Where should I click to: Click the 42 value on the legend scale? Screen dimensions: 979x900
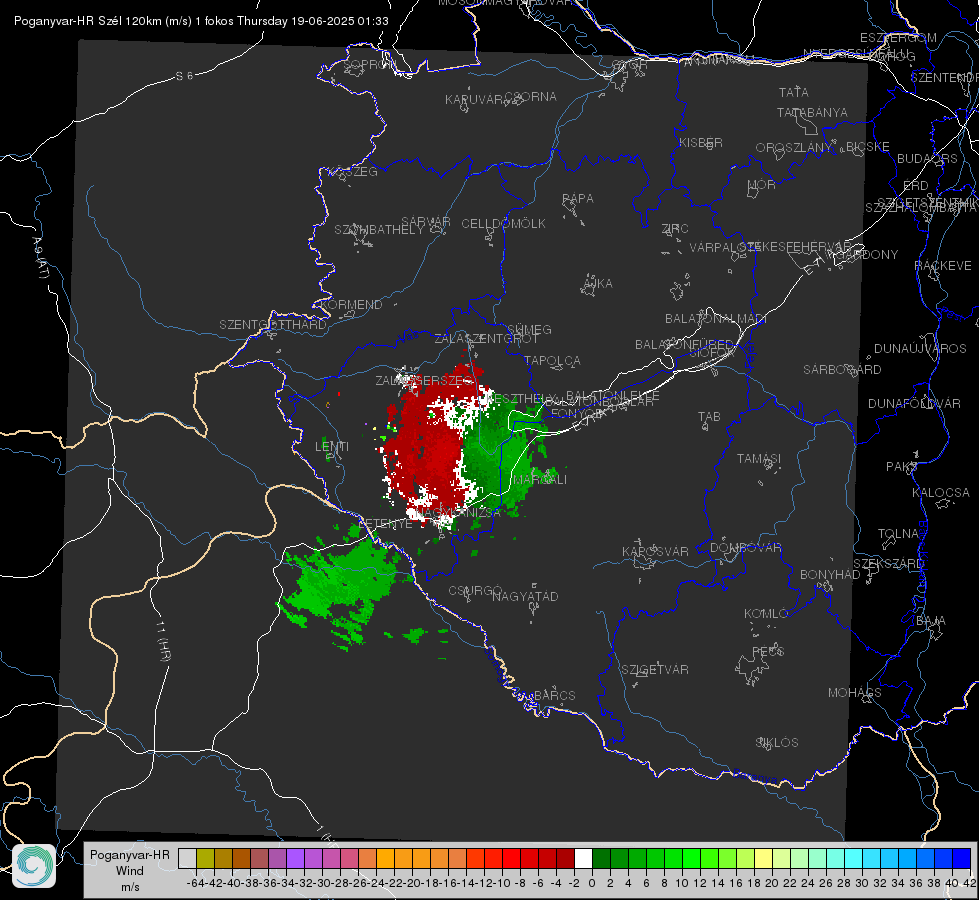click(969, 883)
